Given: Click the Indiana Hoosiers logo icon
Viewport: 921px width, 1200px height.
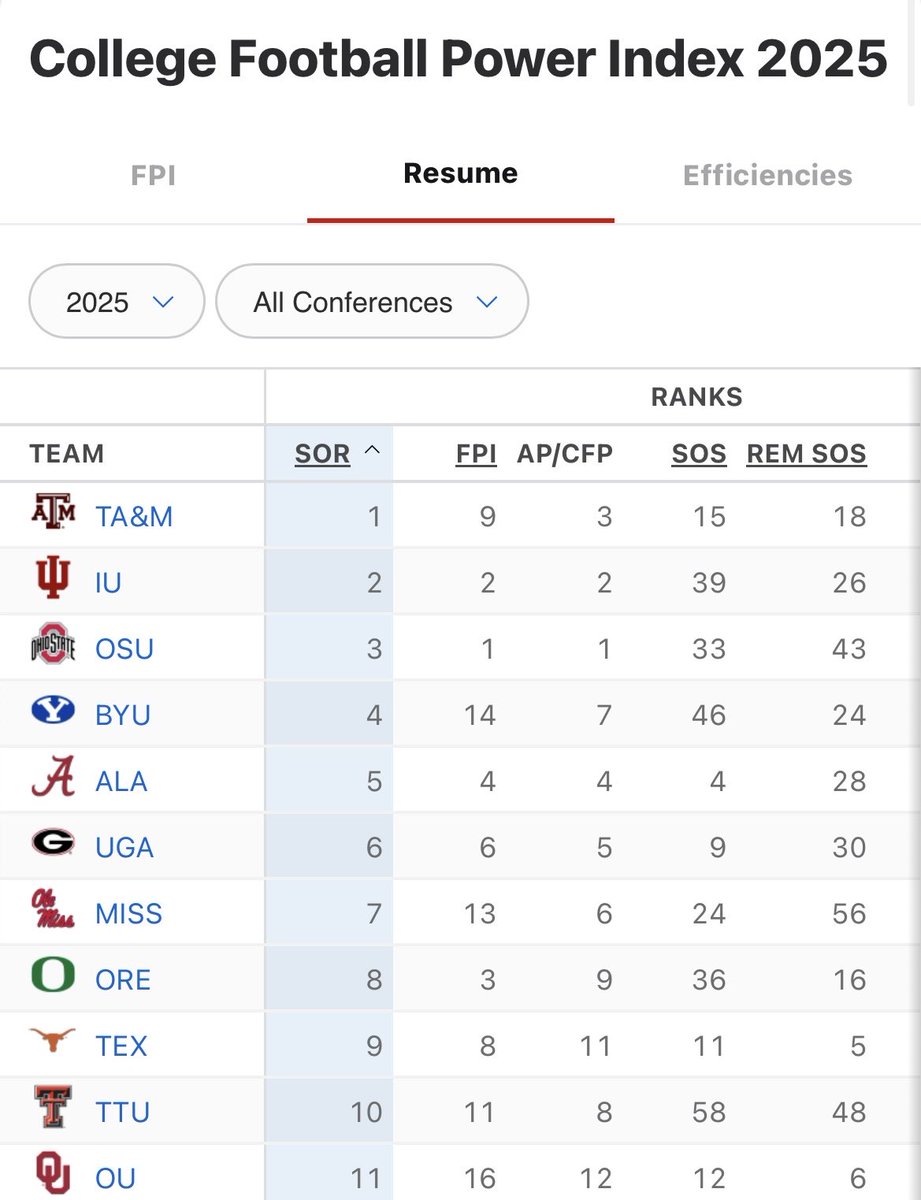Looking at the screenshot, I should (53, 580).
